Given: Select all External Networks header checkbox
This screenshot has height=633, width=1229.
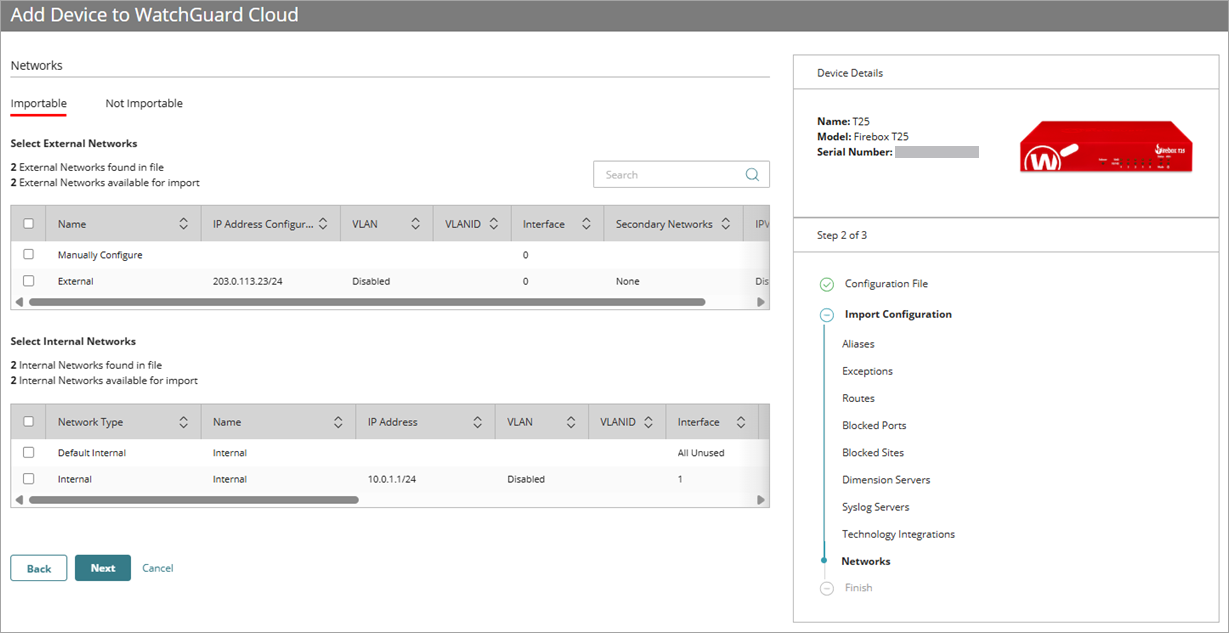Looking at the screenshot, I should pos(29,224).
